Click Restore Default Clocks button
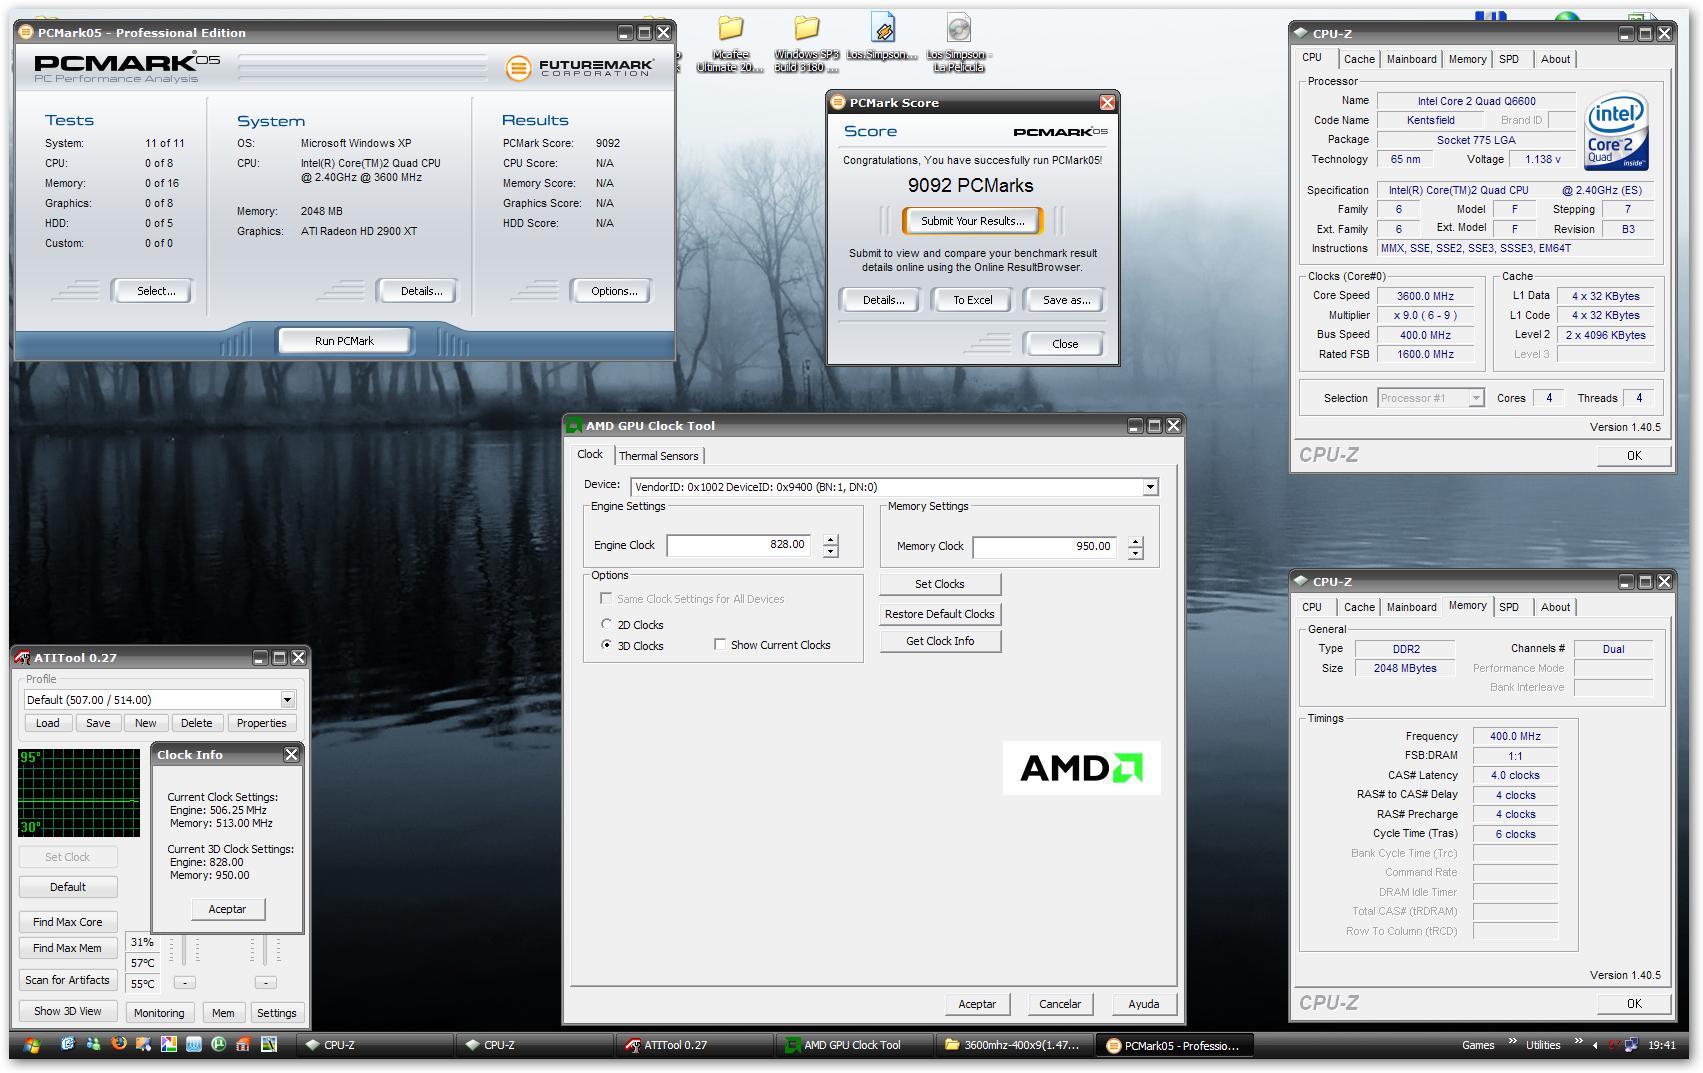 [940, 614]
